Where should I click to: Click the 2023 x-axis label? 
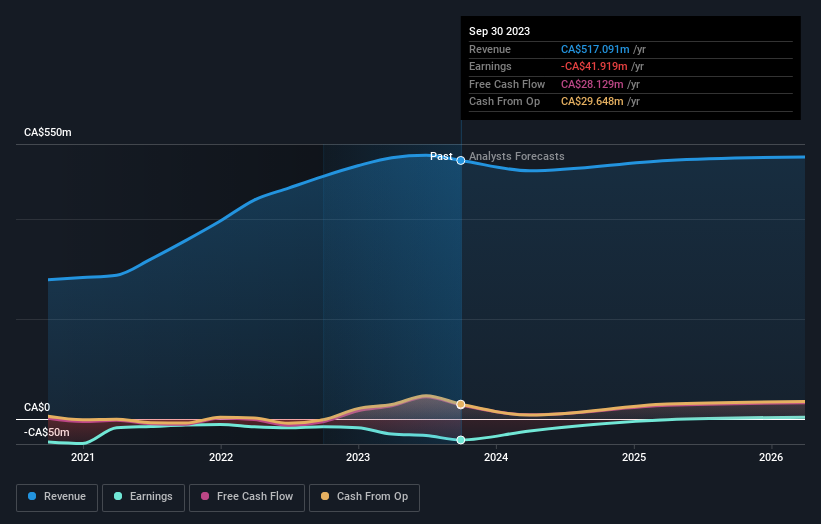click(358, 457)
